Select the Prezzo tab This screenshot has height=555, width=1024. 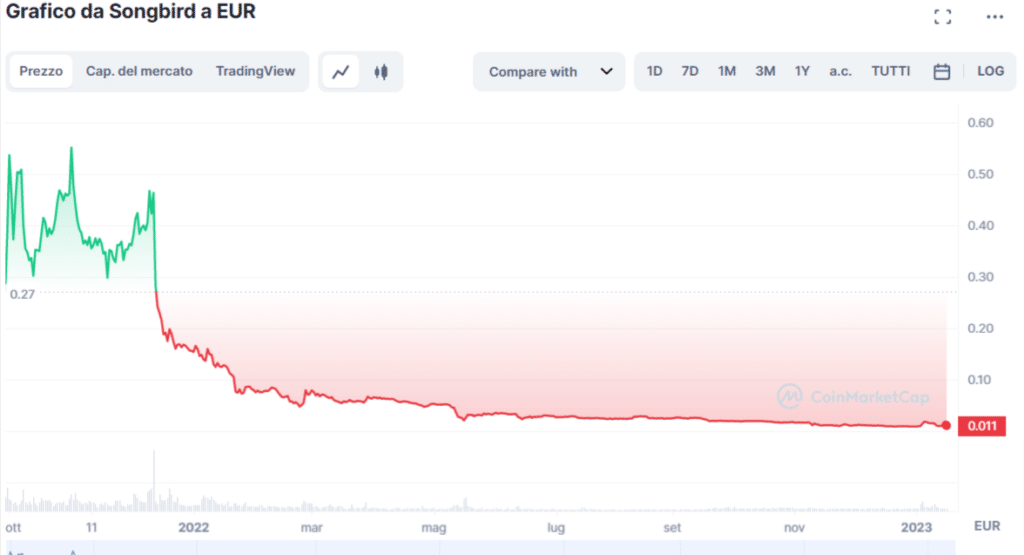coord(40,71)
